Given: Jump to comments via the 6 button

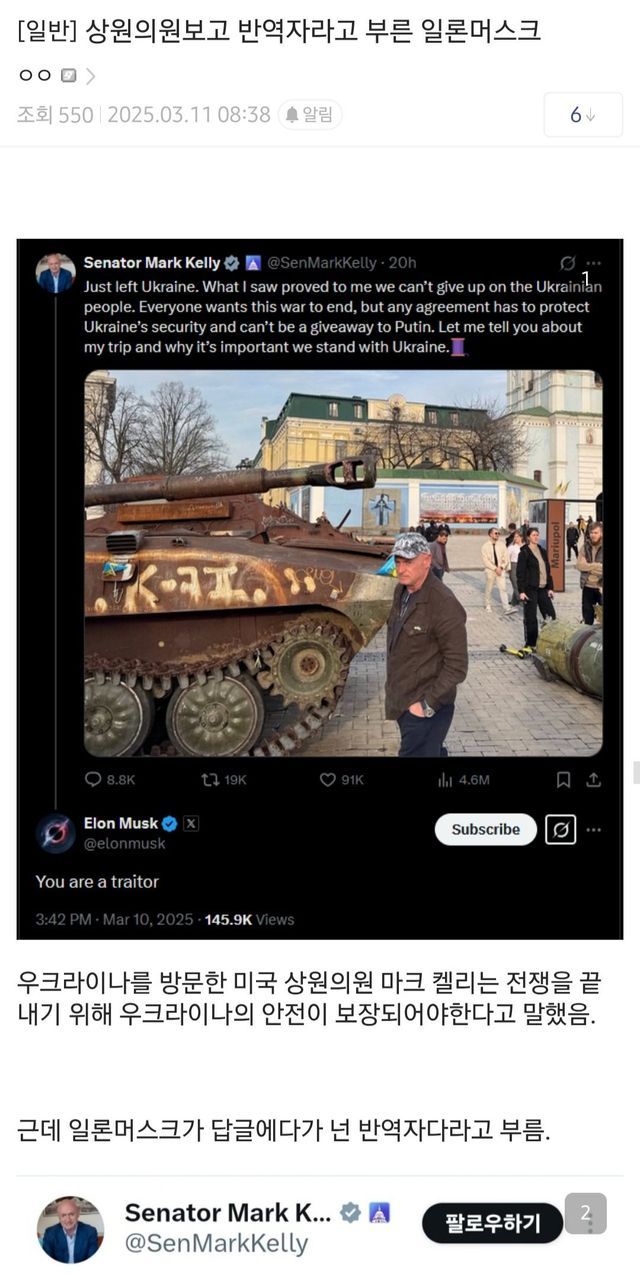Looking at the screenshot, I should [582, 115].
